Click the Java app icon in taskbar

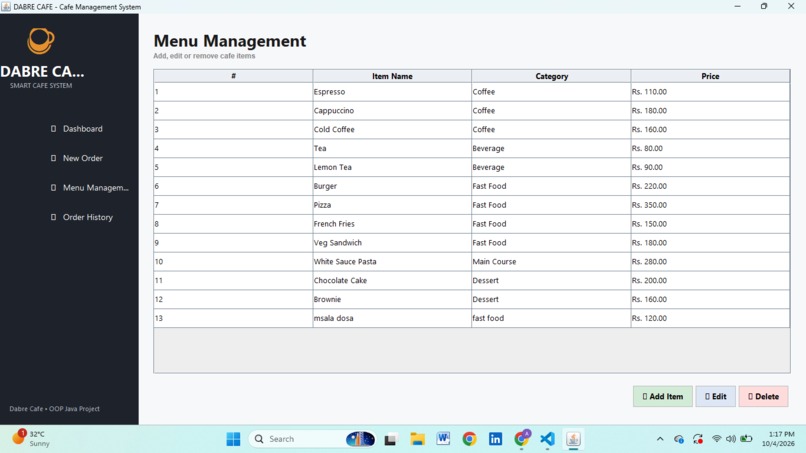tap(573, 439)
